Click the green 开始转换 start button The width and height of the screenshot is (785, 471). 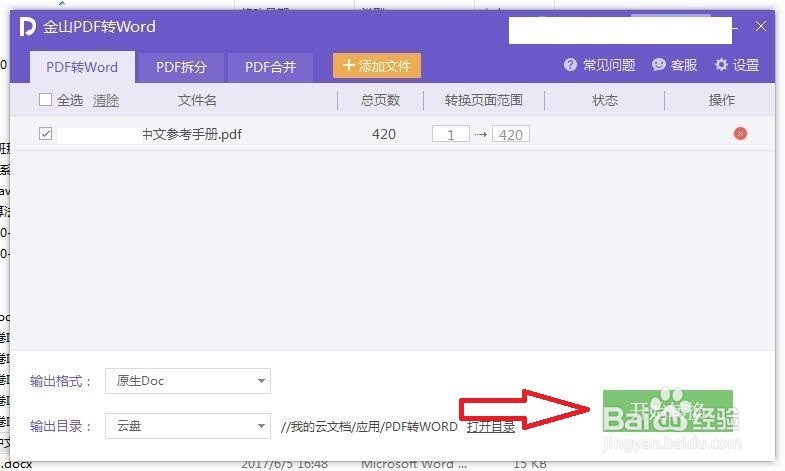(x=667, y=410)
